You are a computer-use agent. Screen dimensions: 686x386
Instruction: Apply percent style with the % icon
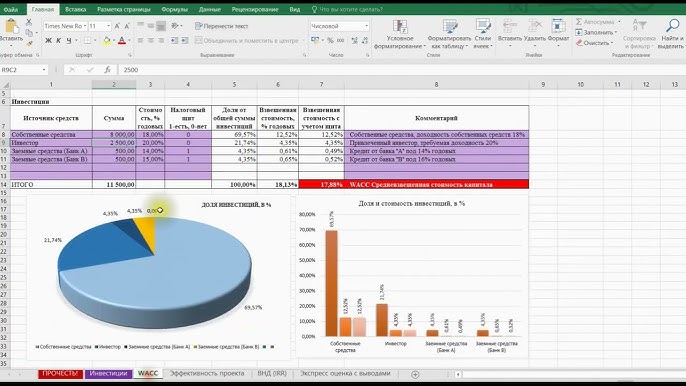pyautogui.click(x=330, y=40)
